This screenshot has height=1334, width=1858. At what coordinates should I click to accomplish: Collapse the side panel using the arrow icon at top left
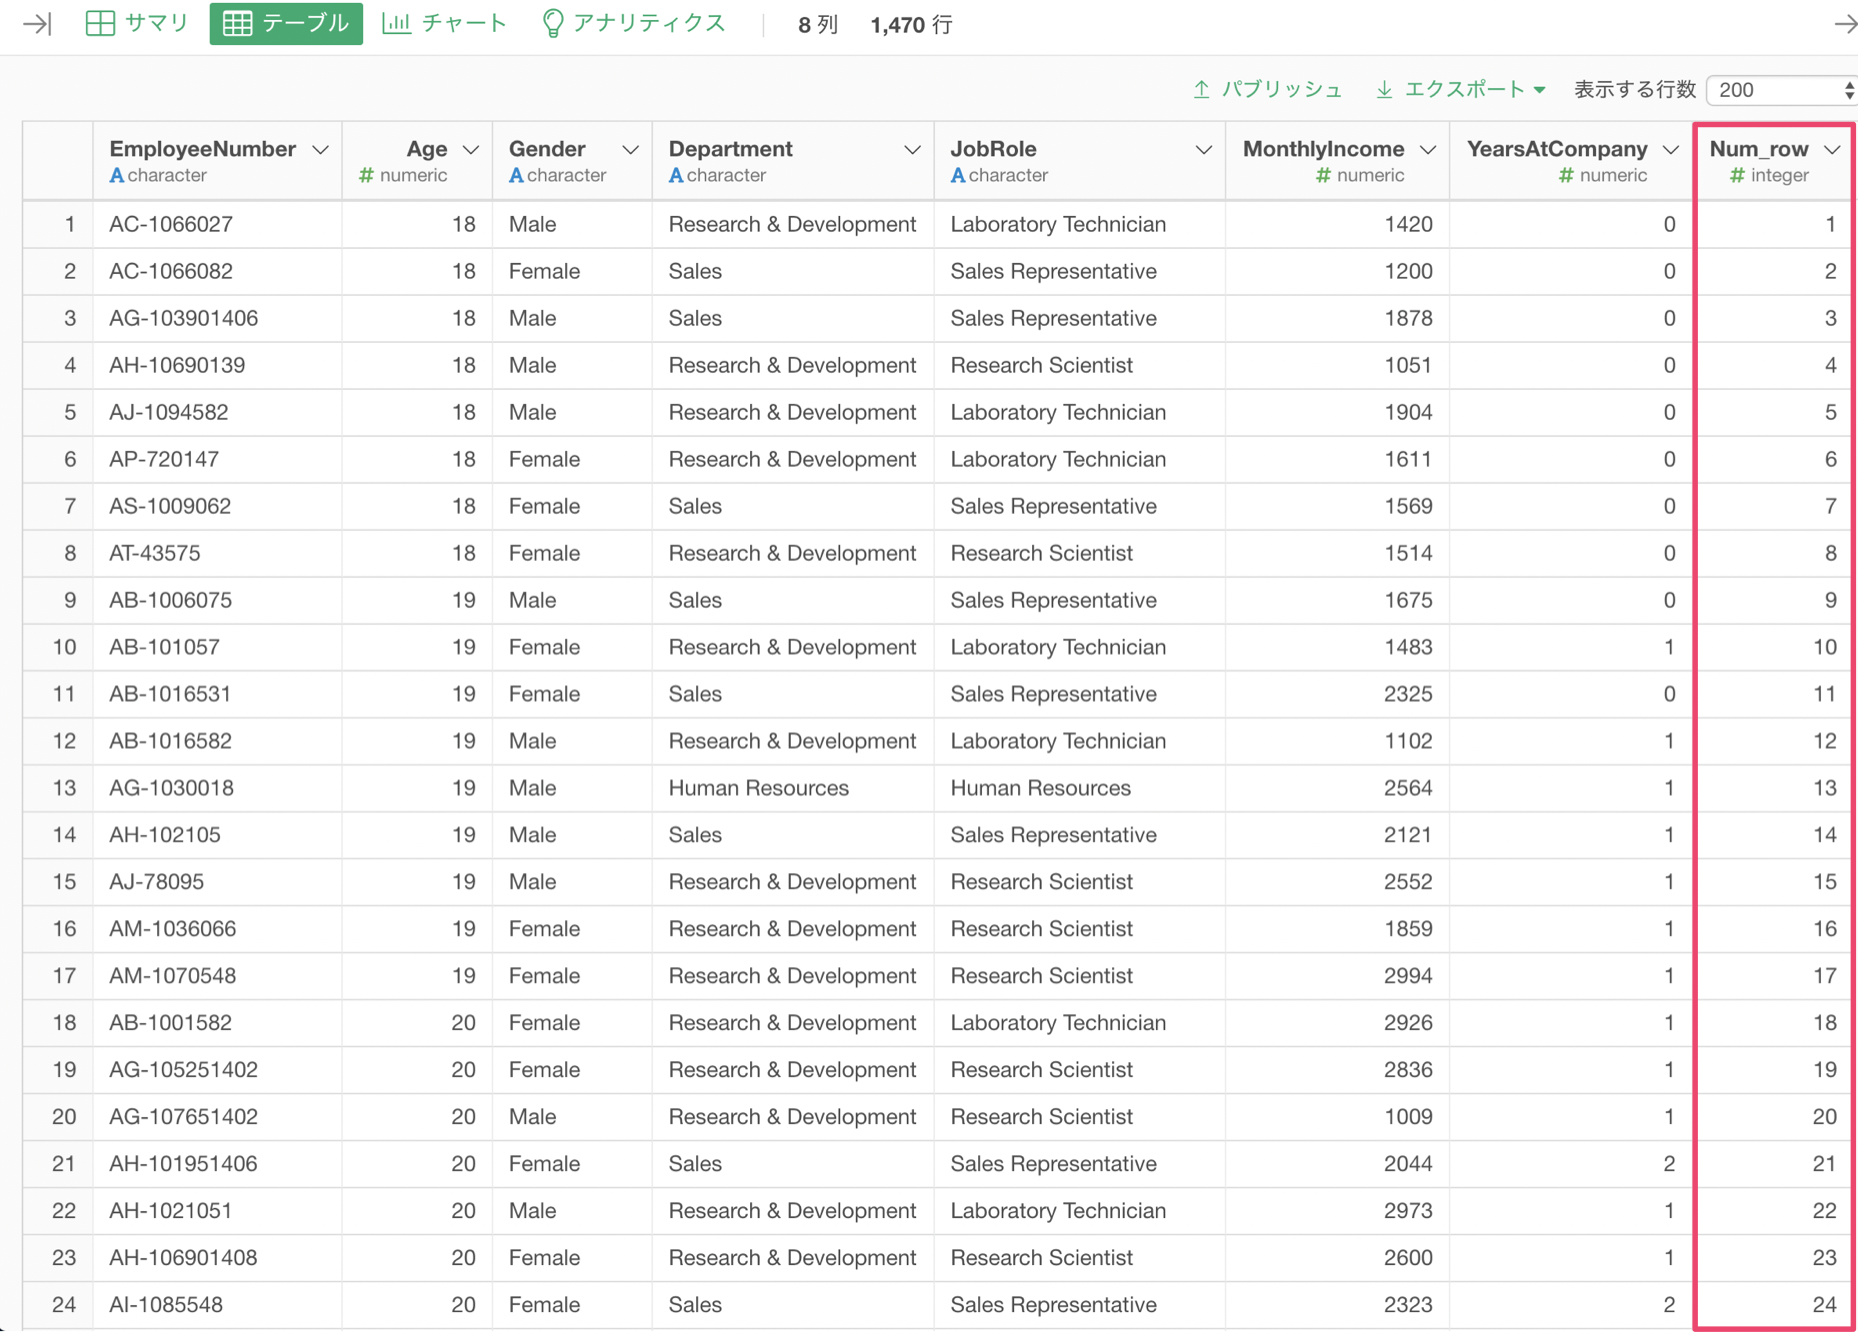pyautogui.click(x=38, y=24)
